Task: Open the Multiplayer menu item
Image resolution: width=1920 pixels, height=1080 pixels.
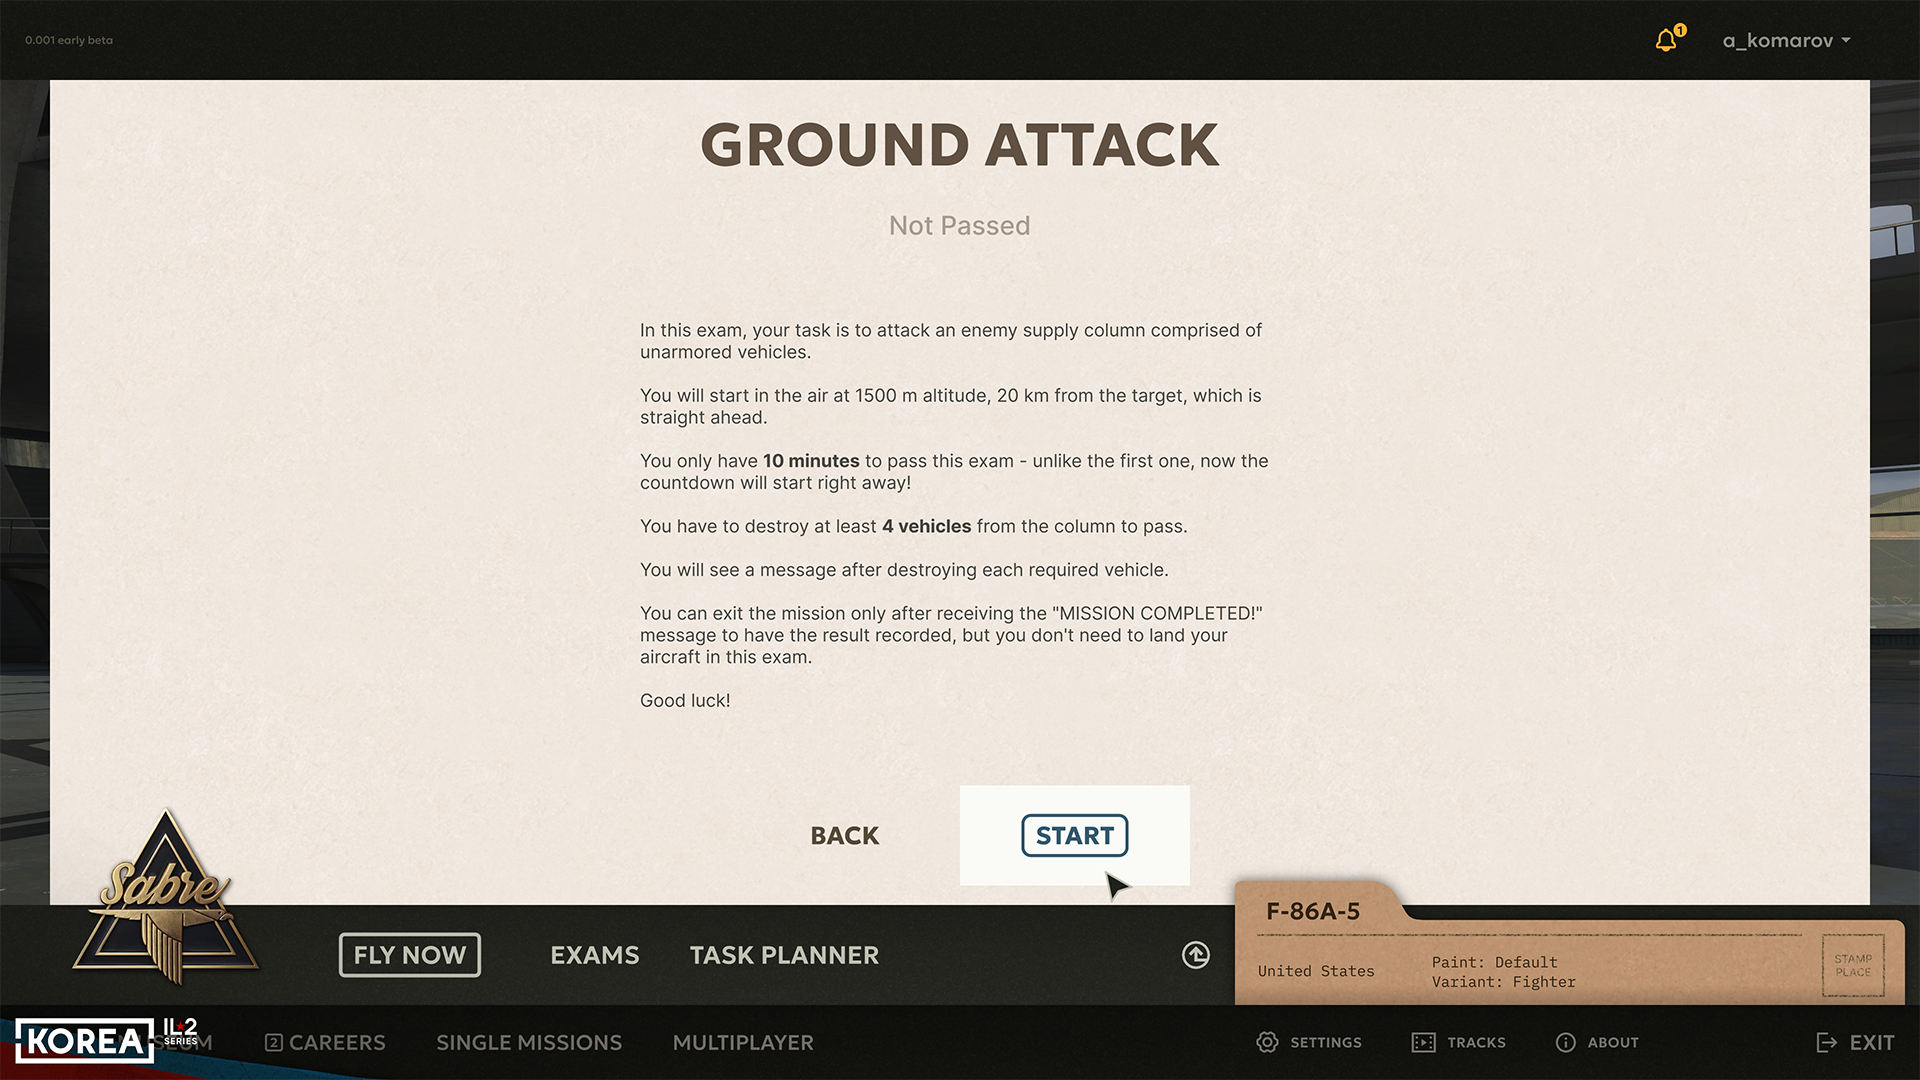Action: 743,1042
